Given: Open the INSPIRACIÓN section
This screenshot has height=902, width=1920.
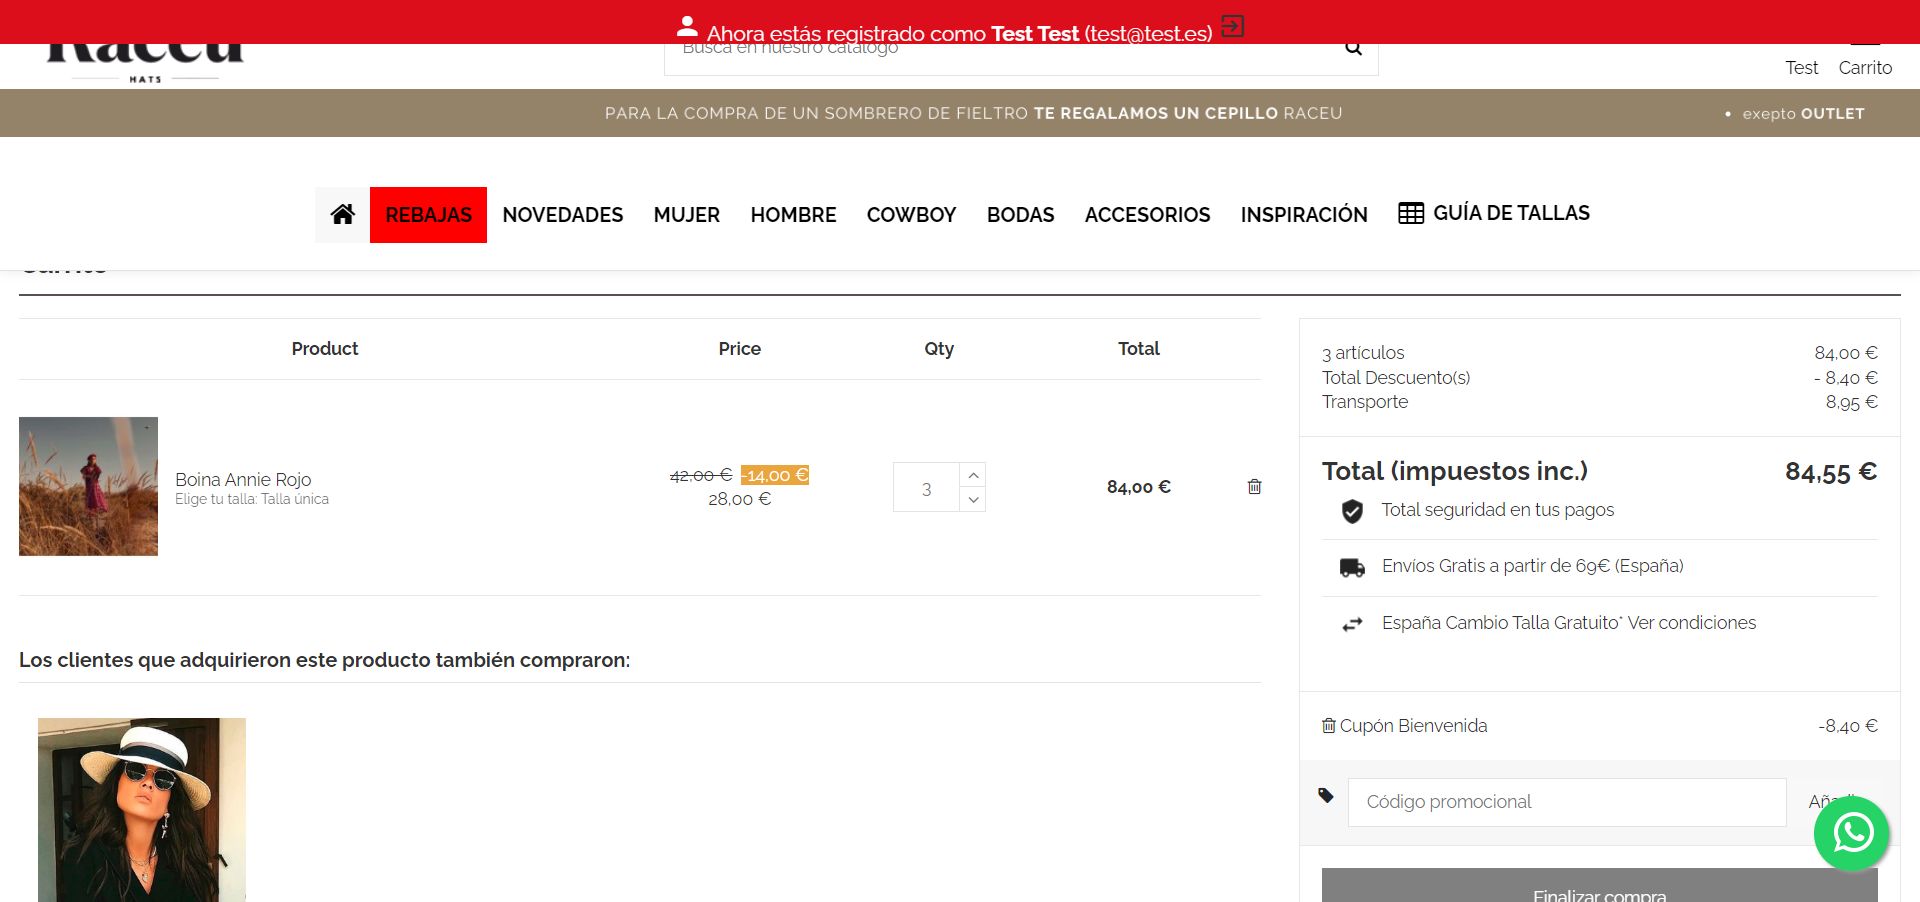Looking at the screenshot, I should tap(1304, 215).
